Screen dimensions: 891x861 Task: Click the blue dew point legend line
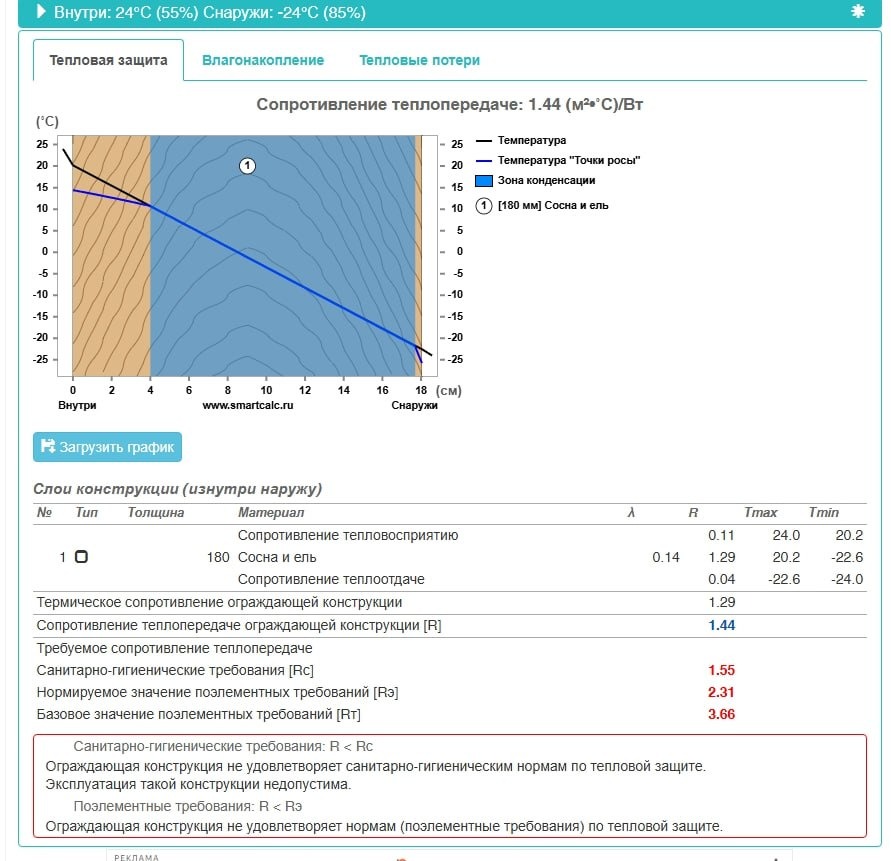pos(483,160)
